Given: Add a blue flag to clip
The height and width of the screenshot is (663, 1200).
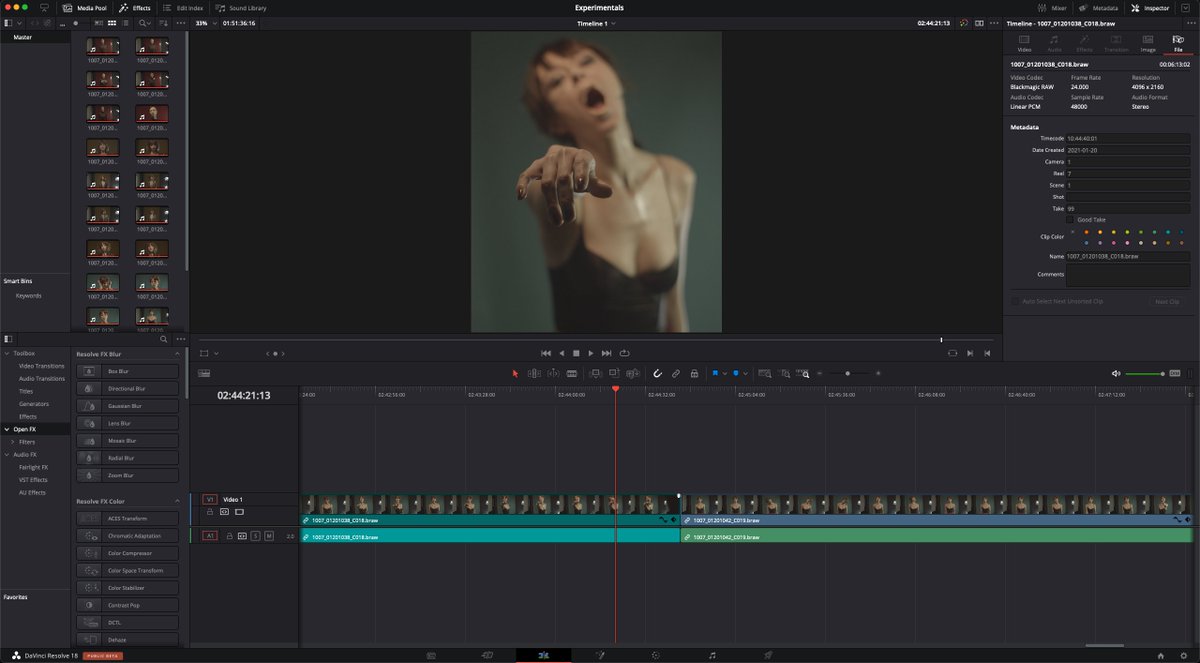Looking at the screenshot, I should (x=716, y=373).
